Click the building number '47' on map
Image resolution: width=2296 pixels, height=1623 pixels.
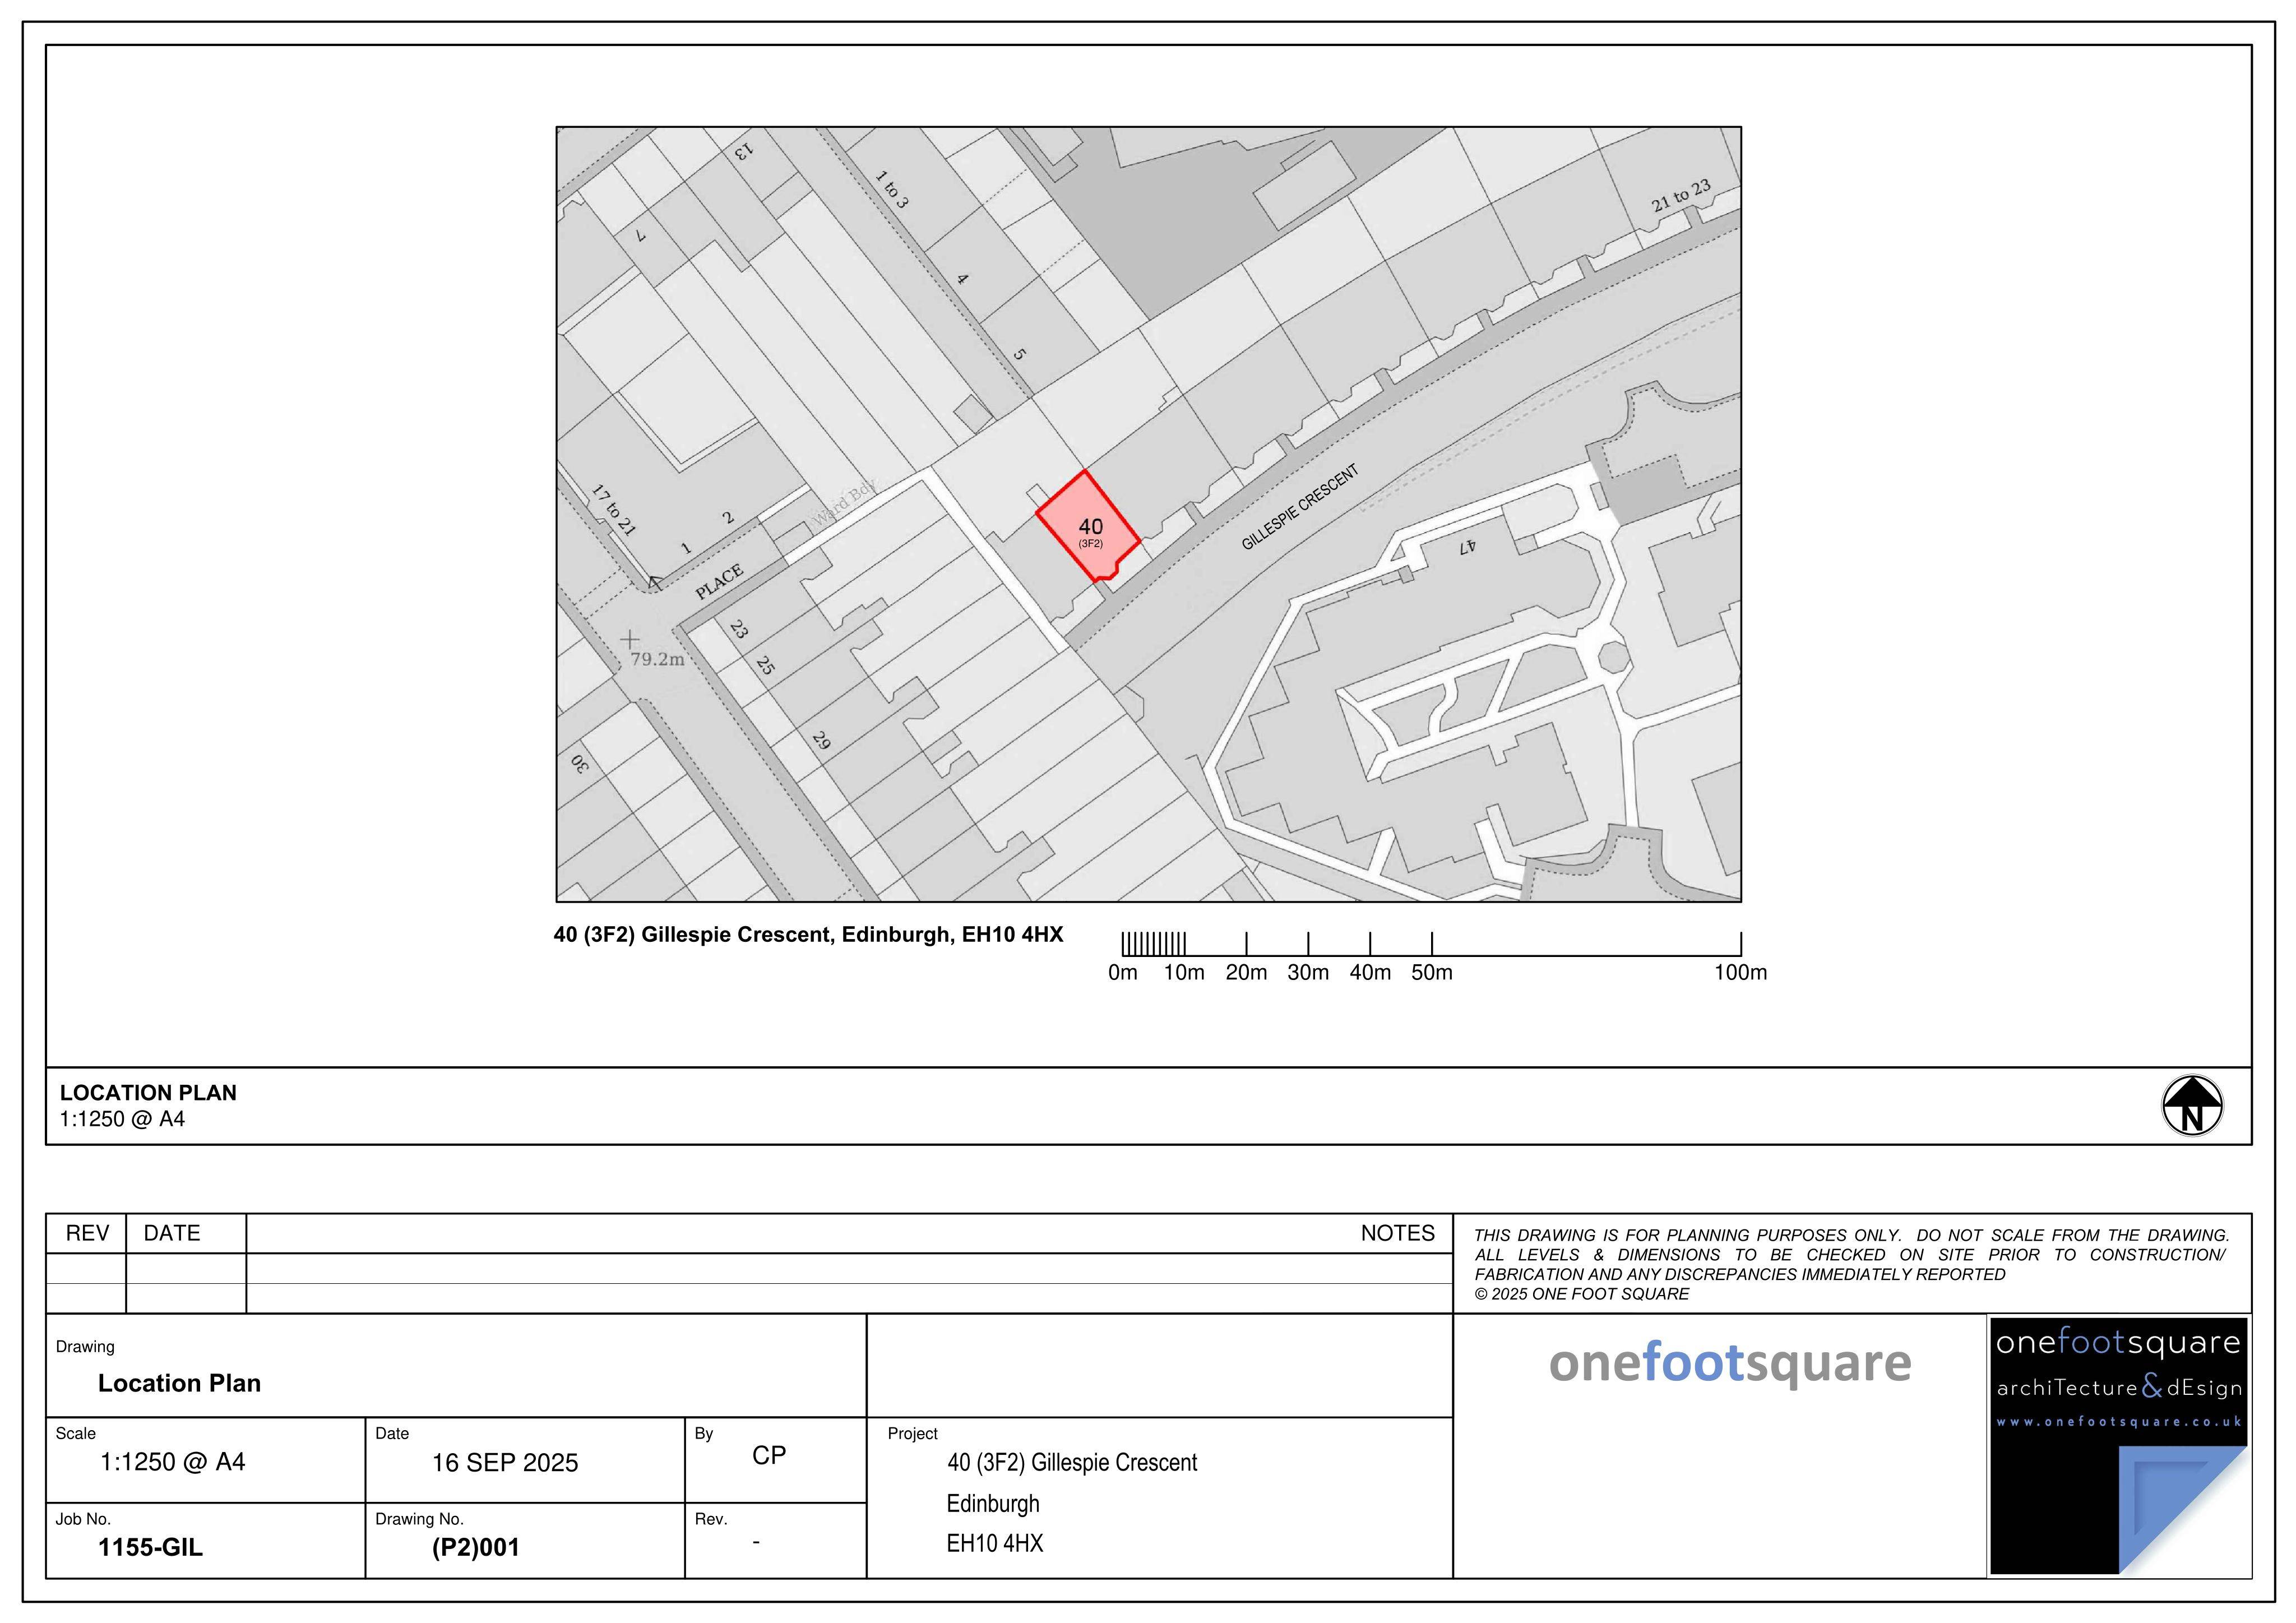(1467, 547)
